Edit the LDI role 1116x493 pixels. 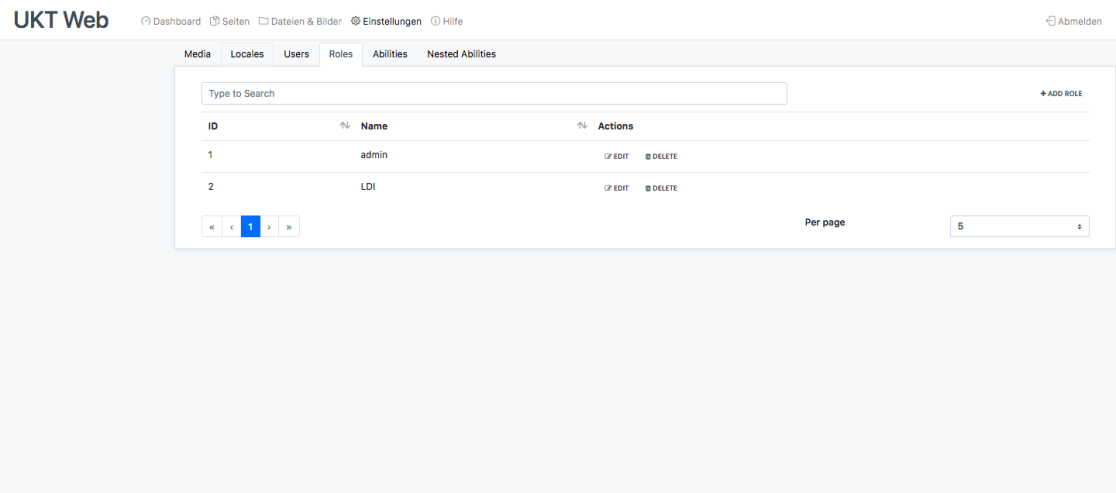click(x=616, y=189)
